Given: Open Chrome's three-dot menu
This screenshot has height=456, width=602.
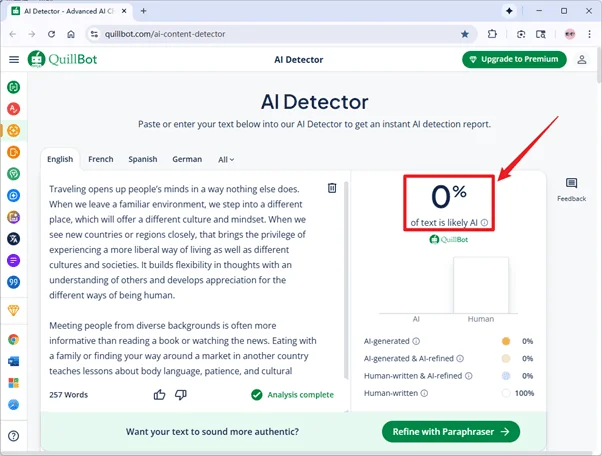Looking at the screenshot, I should tap(589, 34).
